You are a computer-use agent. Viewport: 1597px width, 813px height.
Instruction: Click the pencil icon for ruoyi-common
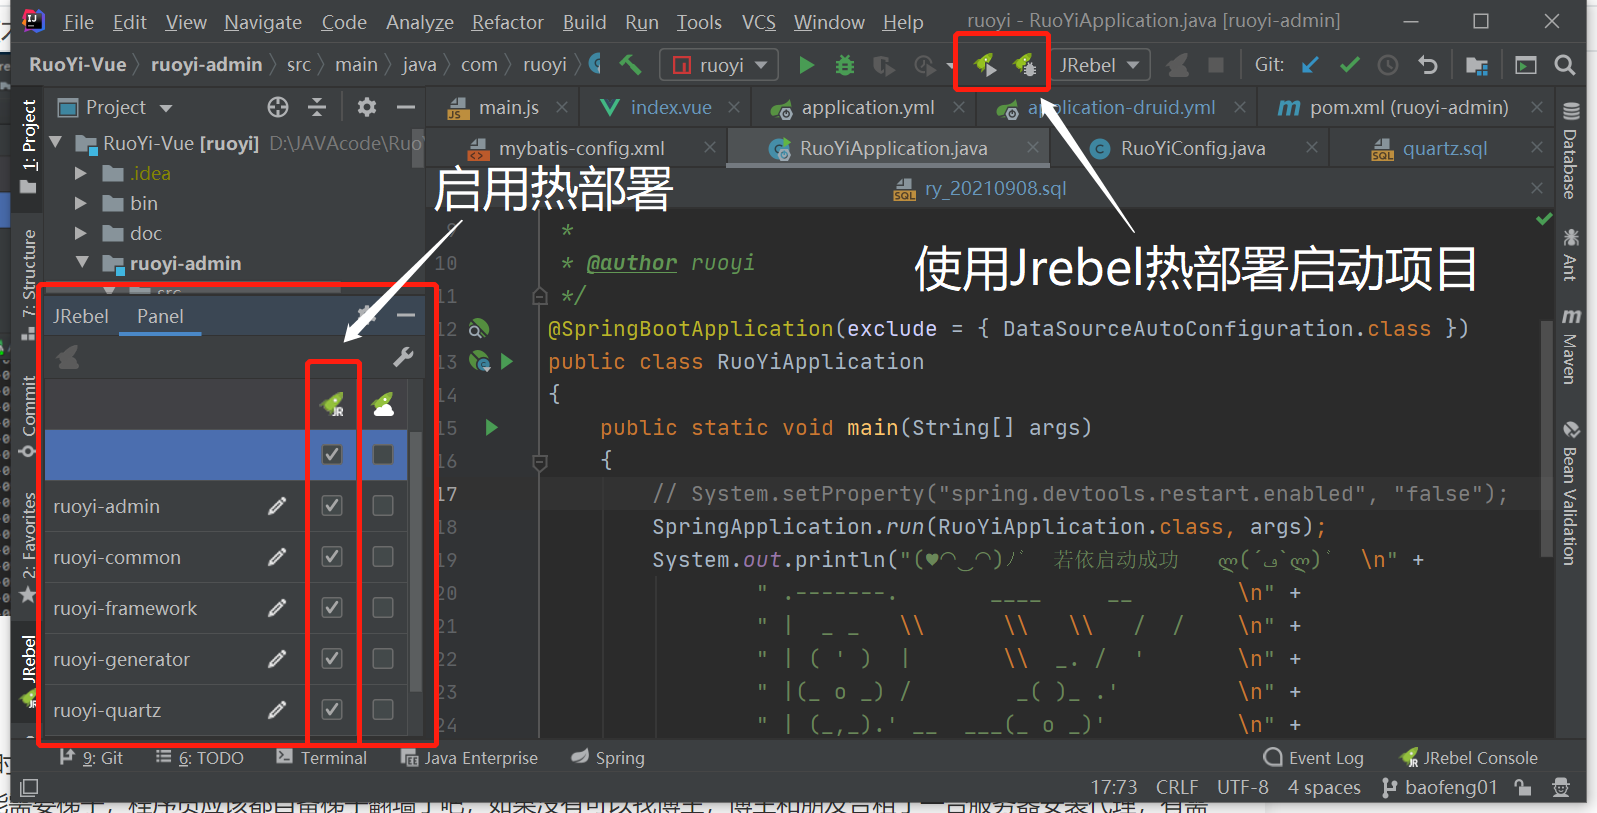(x=277, y=557)
